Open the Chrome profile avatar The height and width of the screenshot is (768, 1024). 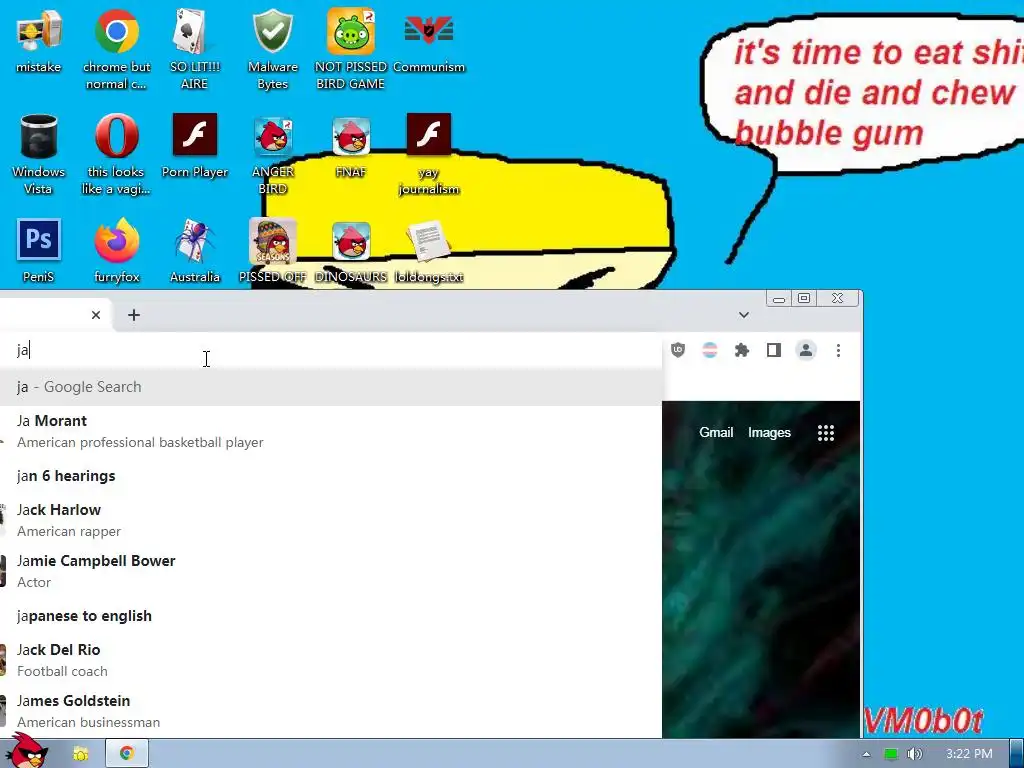[x=806, y=351]
